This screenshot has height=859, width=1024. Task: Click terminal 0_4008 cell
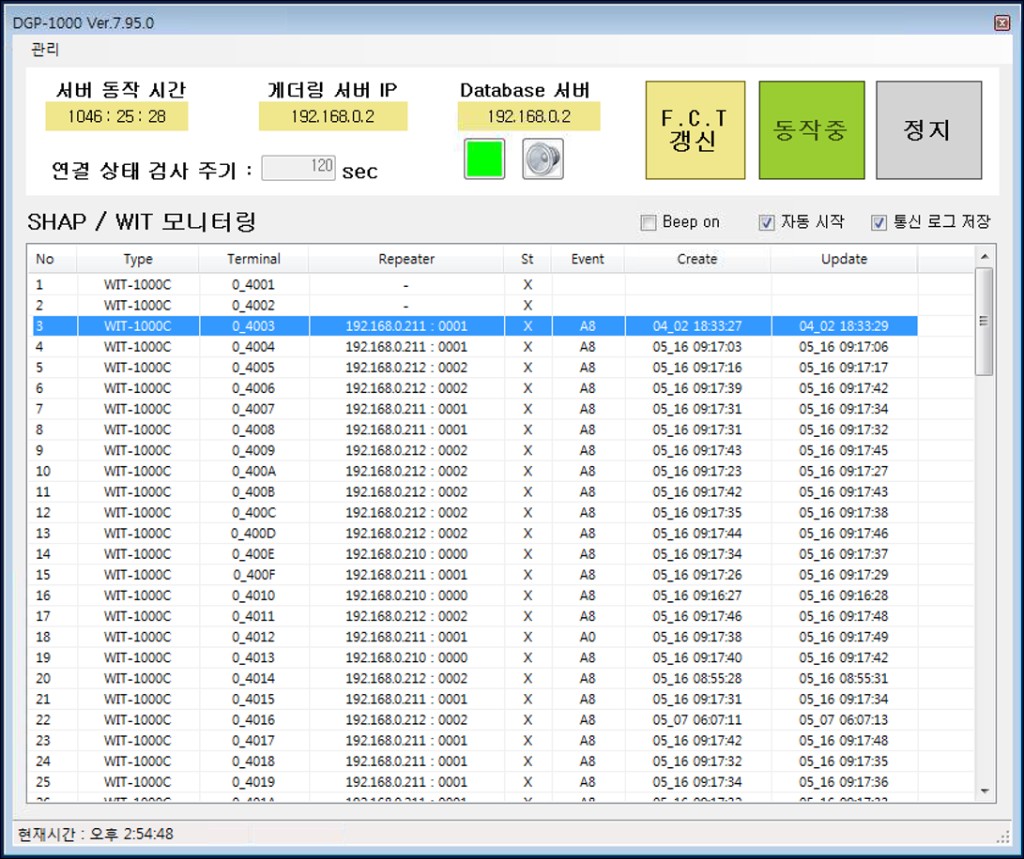[x=253, y=430]
